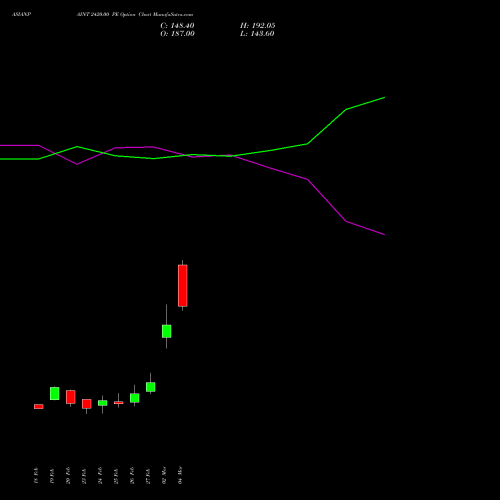Select the small red candlestick for 18 Feb
500x500 pixels.
pyautogui.click(x=39, y=406)
